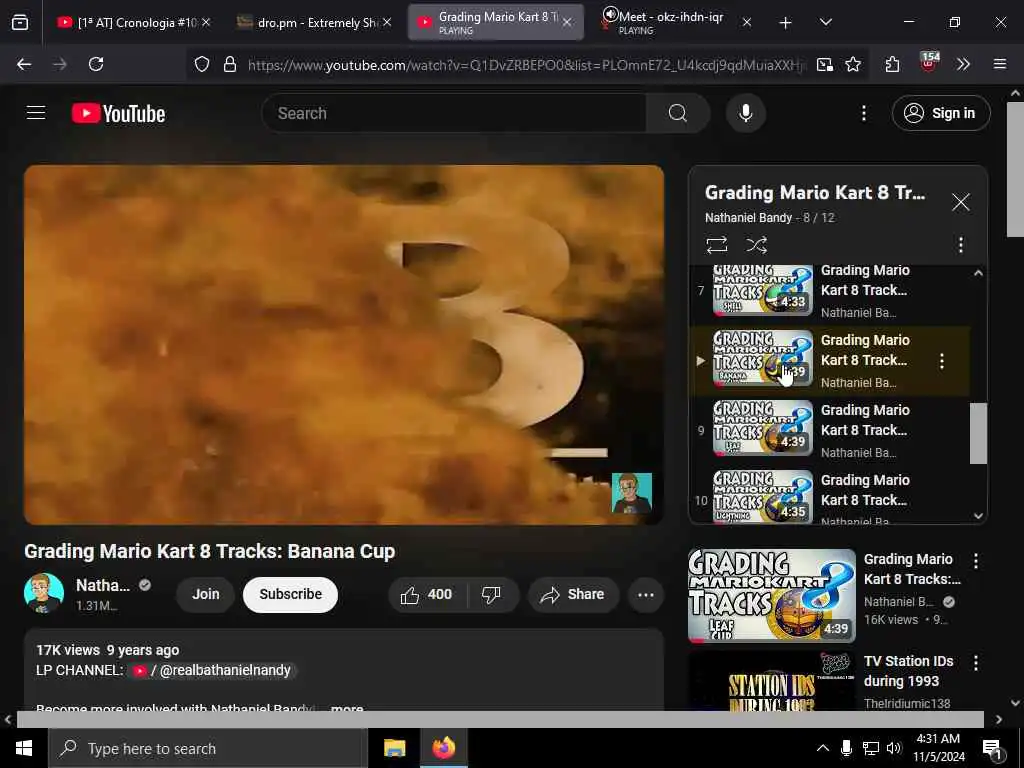The image size is (1024, 768).
Task: Toggle shuffle playlist
Action: (756, 245)
